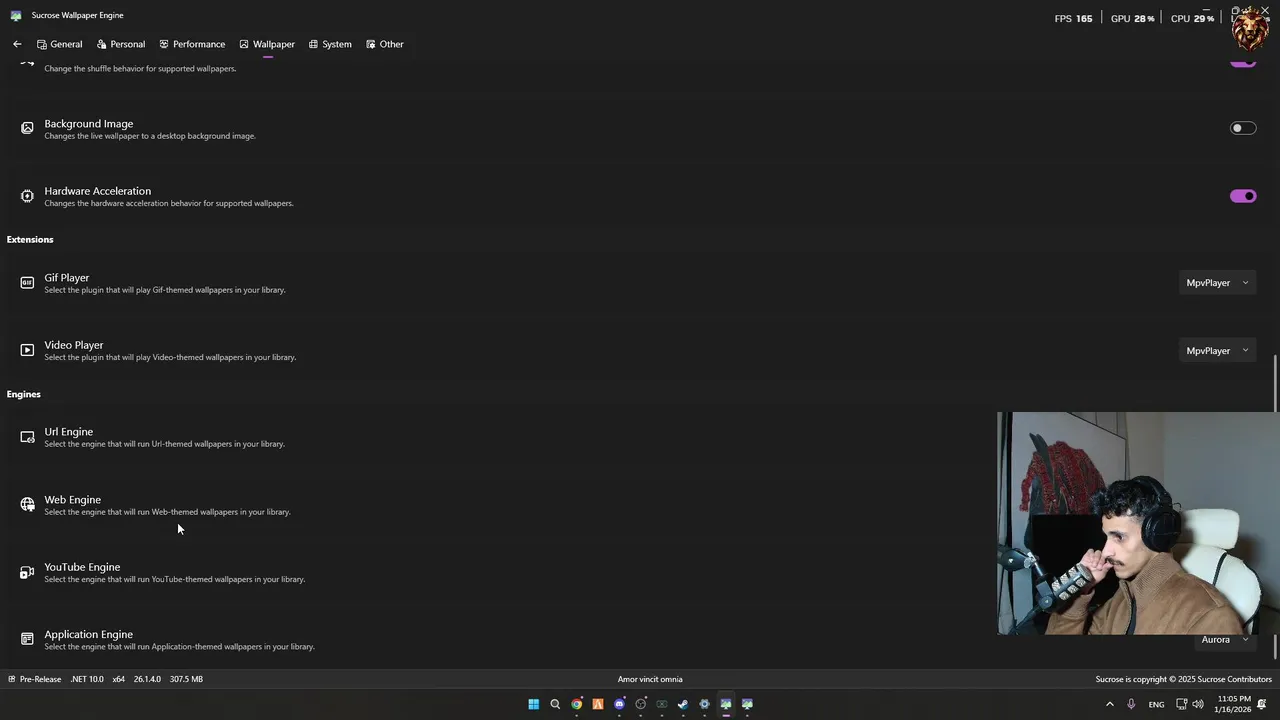Click the Hardware Acceleration chip icon
The height and width of the screenshot is (720, 1280).
(27, 196)
